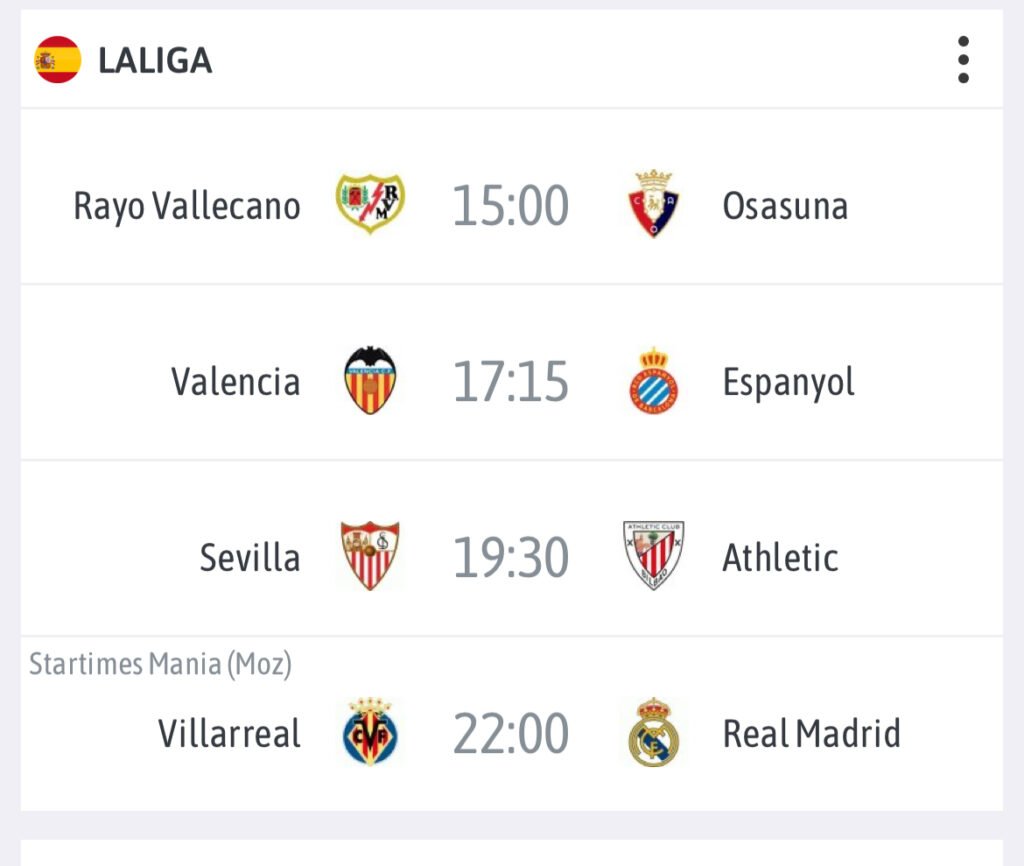
Task: Click the Real Madrid crest
Action: pyautogui.click(x=654, y=733)
